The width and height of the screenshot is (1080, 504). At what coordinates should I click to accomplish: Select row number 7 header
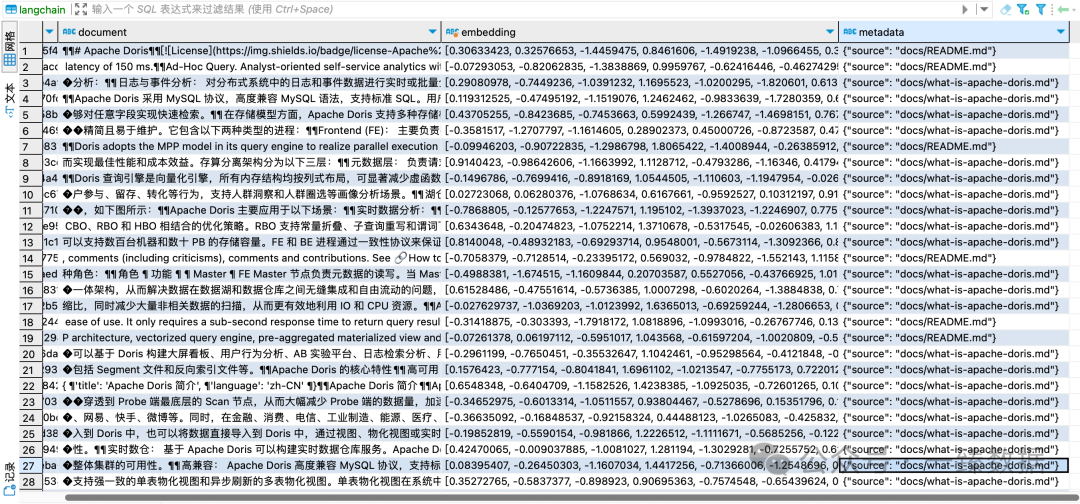click(29, 146)
